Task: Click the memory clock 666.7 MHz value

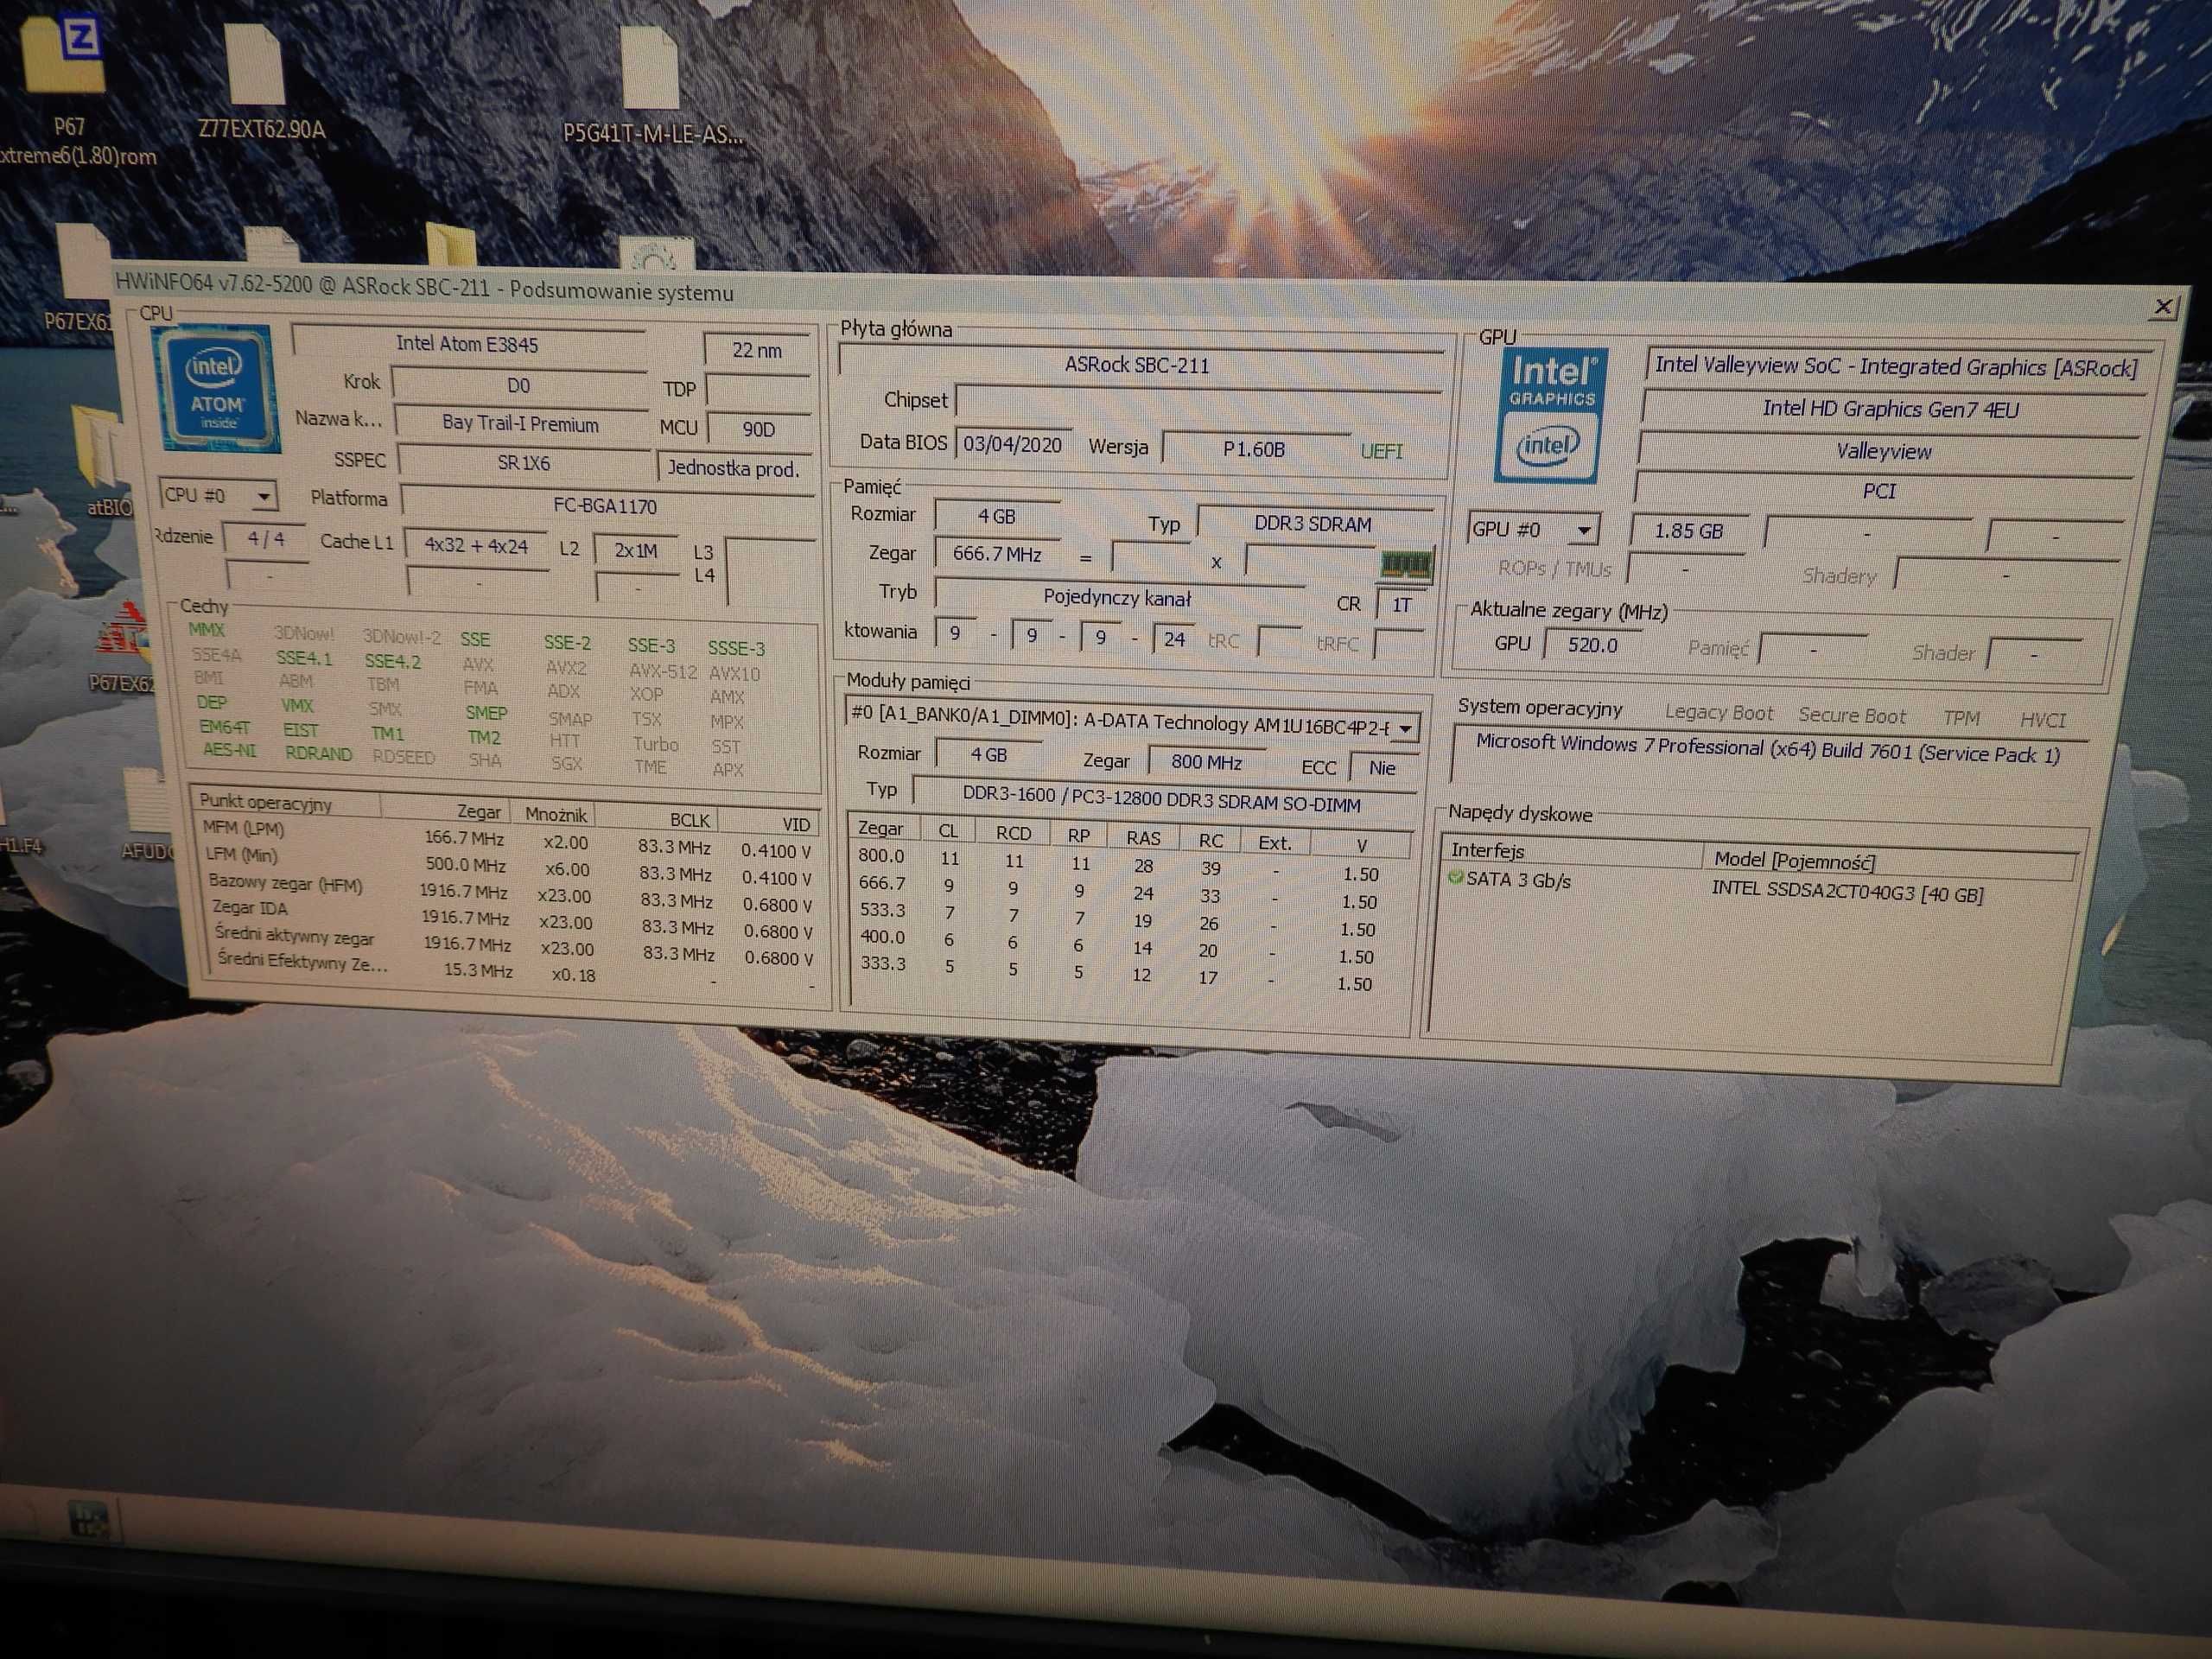Action: 996,553
